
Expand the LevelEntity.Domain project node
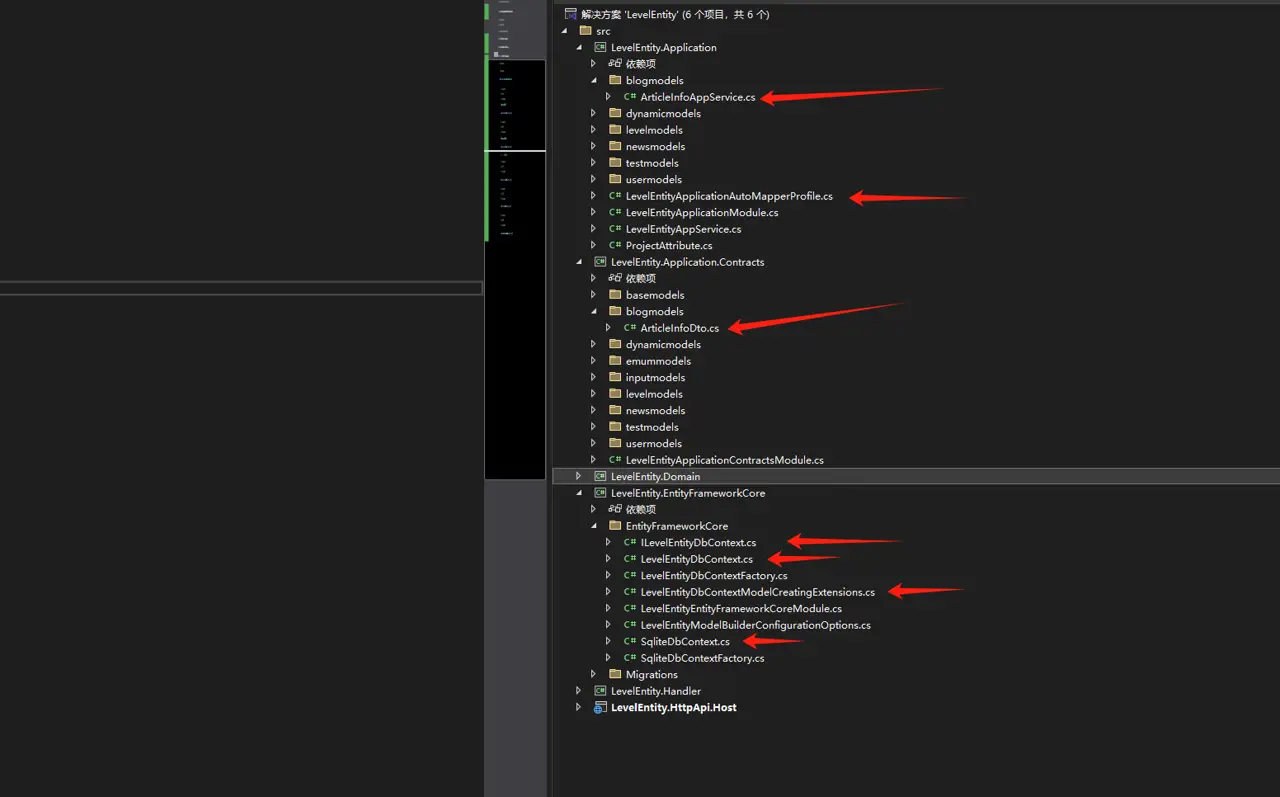click(578, 476)
